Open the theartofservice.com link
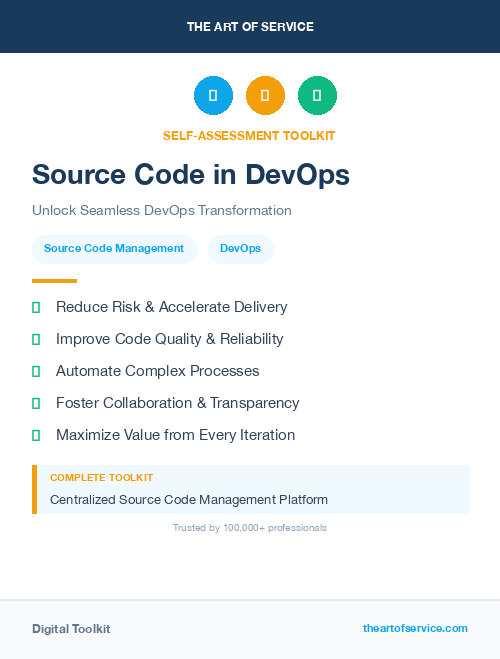The height and width of the screenshot is (659, 500). pos(415,628)
